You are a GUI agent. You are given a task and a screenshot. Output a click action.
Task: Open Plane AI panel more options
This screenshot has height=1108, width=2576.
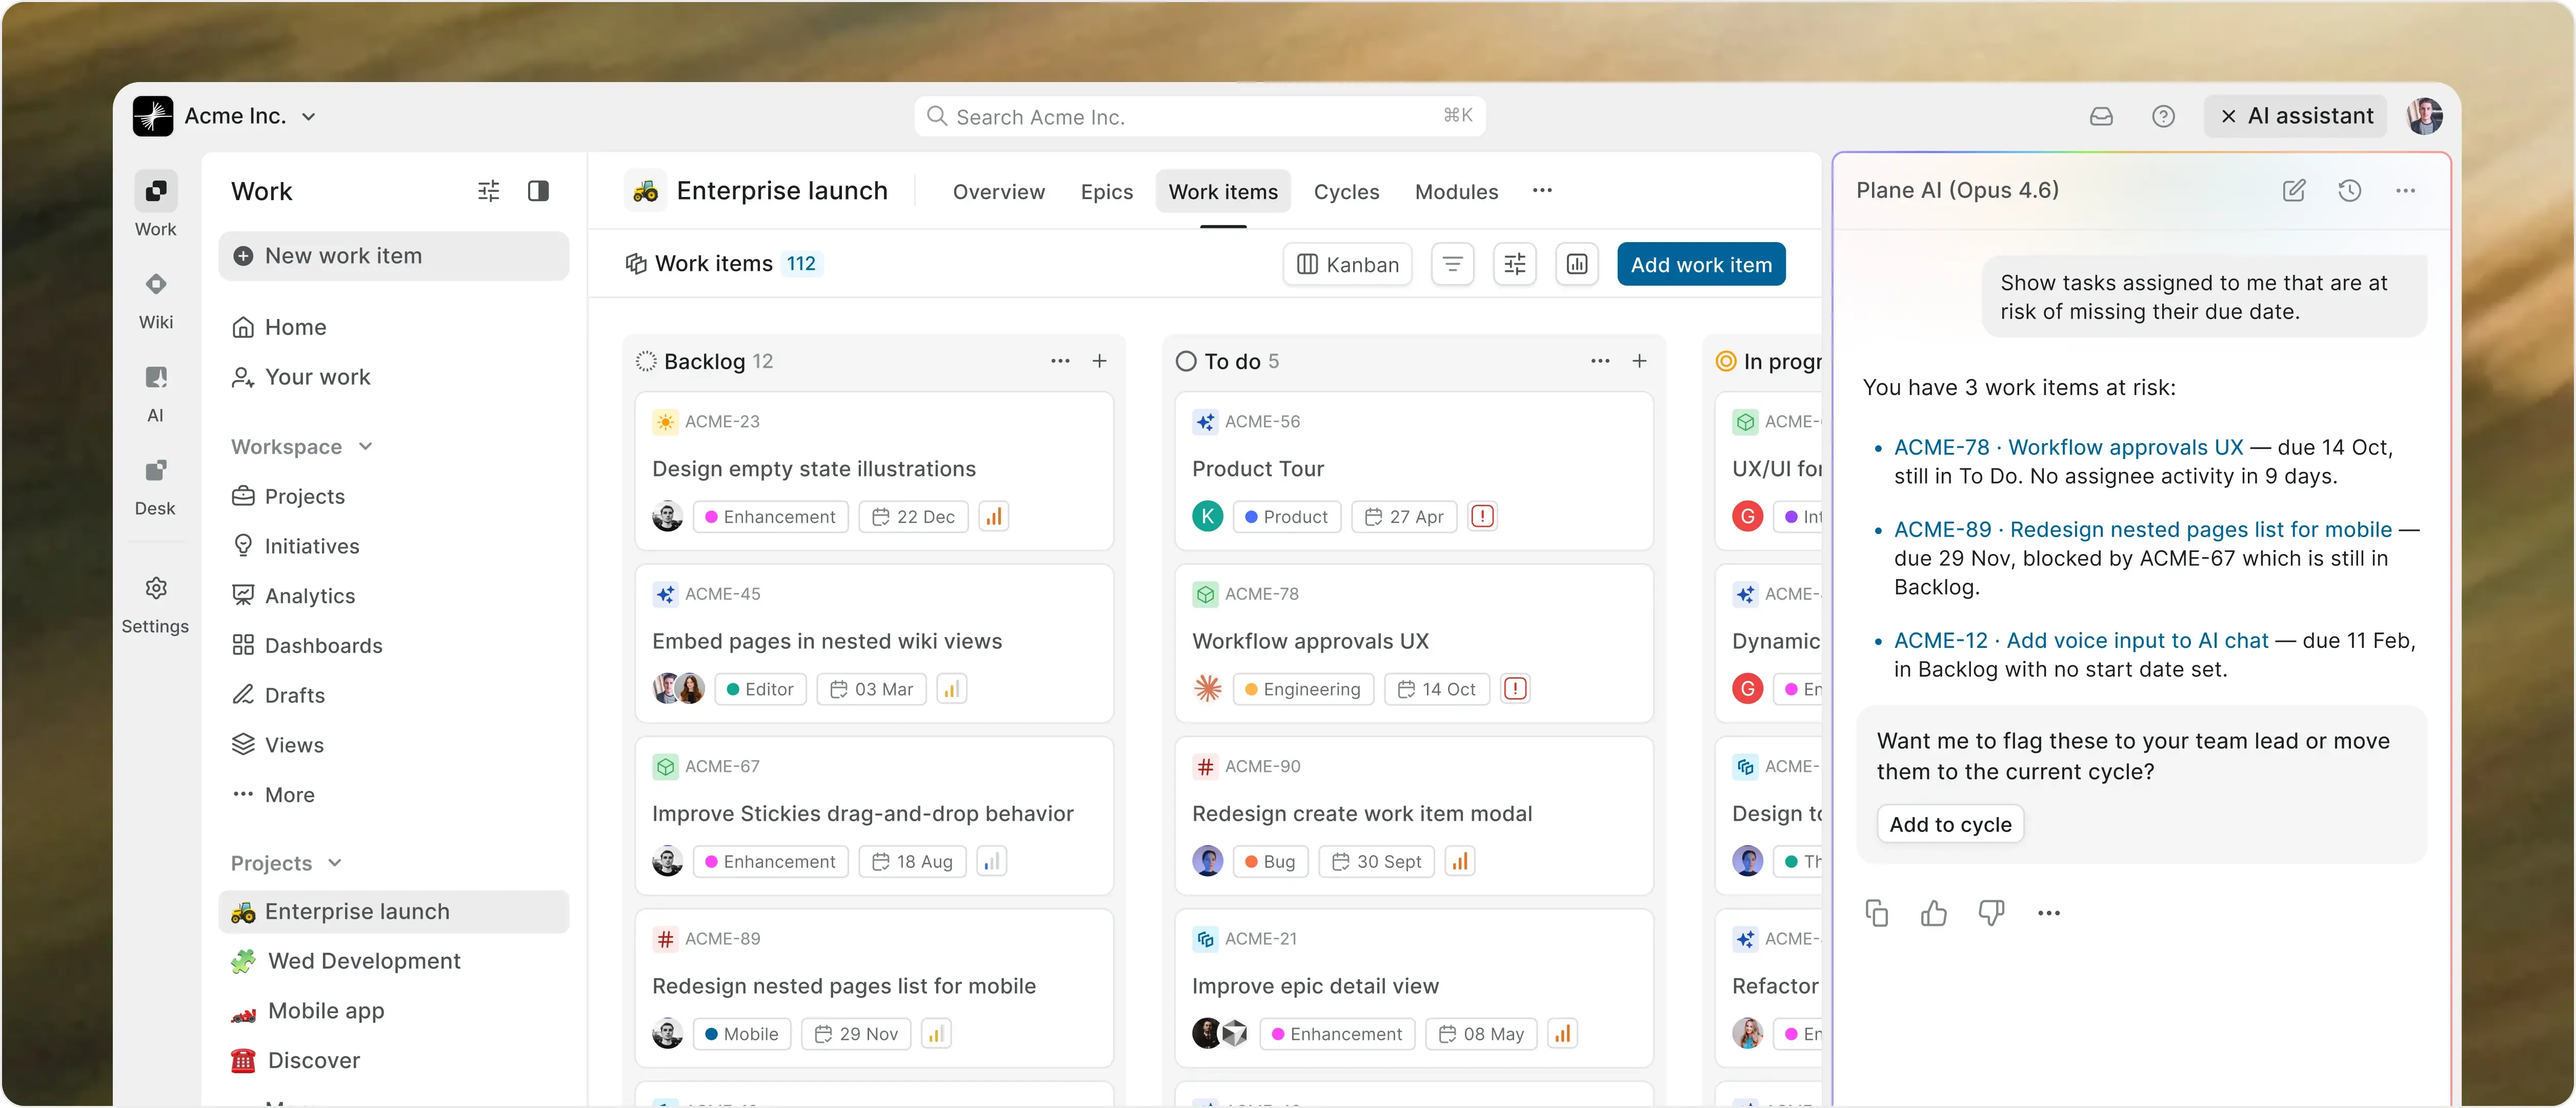[x=2406, y=190]
